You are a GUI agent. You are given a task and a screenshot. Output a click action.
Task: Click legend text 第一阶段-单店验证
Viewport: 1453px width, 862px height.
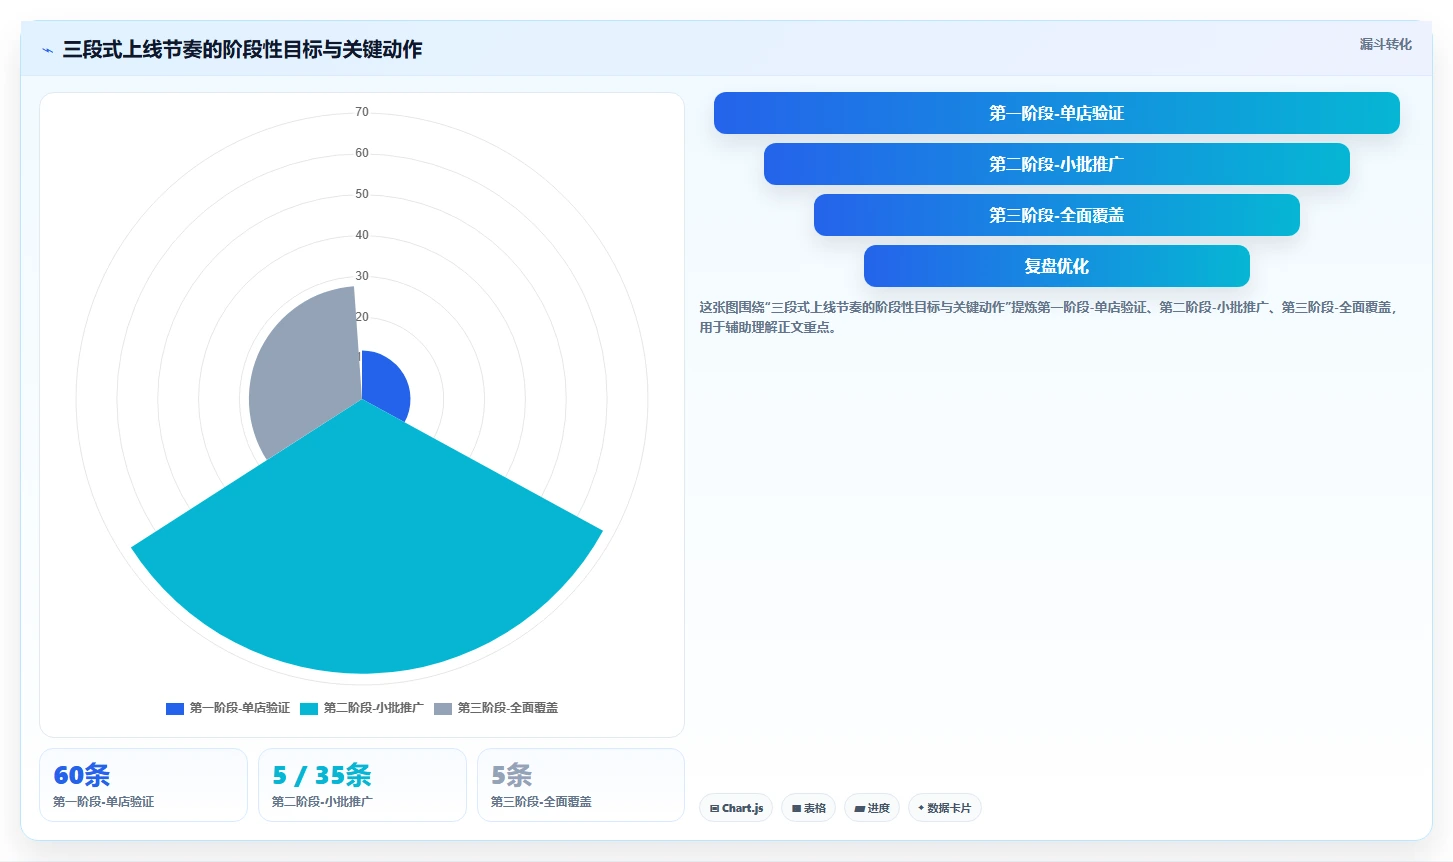pyautogui.click(x=240, y=708)
